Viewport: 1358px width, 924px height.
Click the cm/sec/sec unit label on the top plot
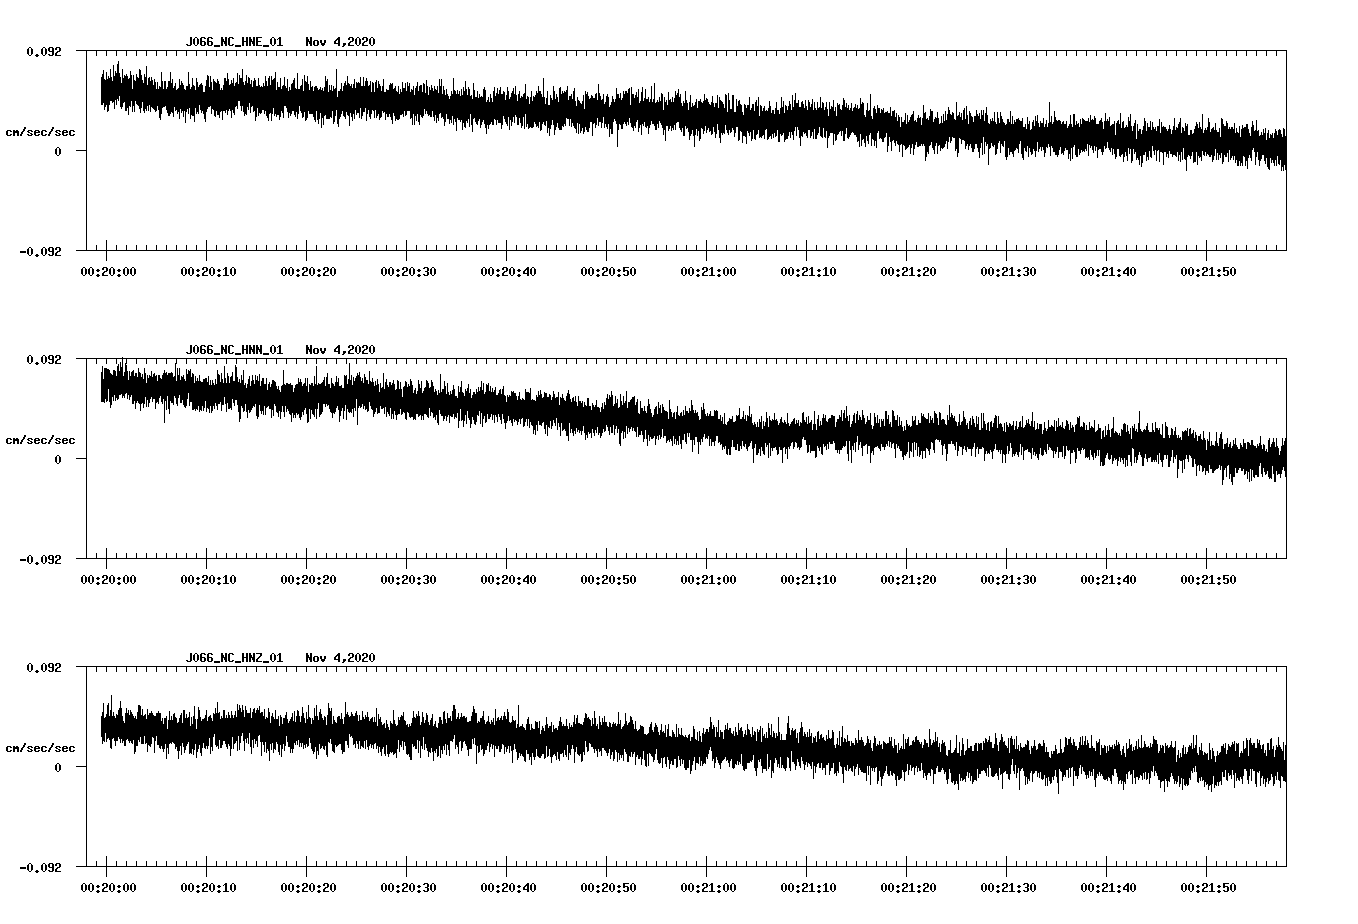tap(39, 131)
